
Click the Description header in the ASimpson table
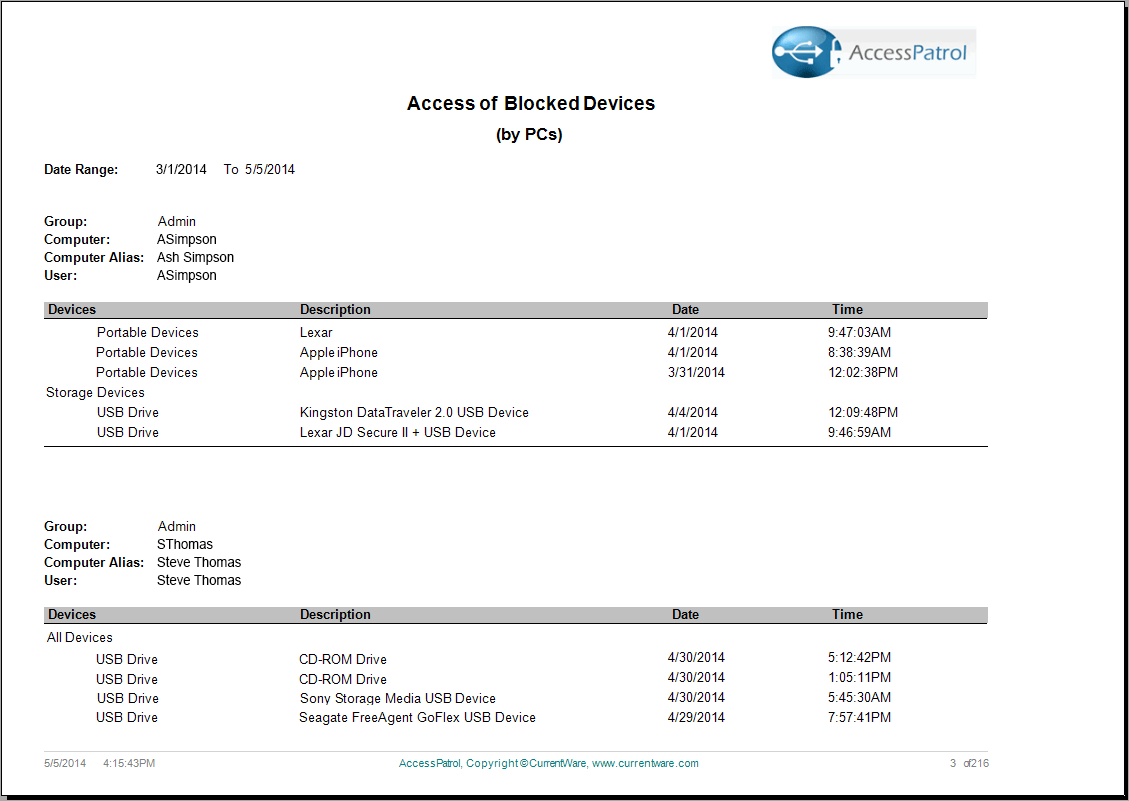click(336, 310)
